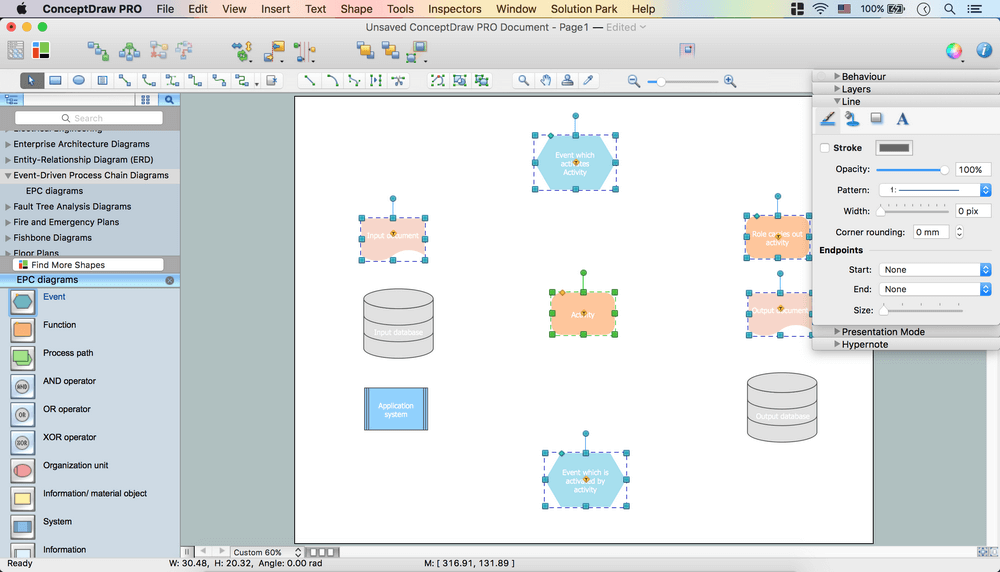The width and height of the screenshot is (1000, 572).
Task: Pick the hand pan tool
Action: (x=546, y=80)
